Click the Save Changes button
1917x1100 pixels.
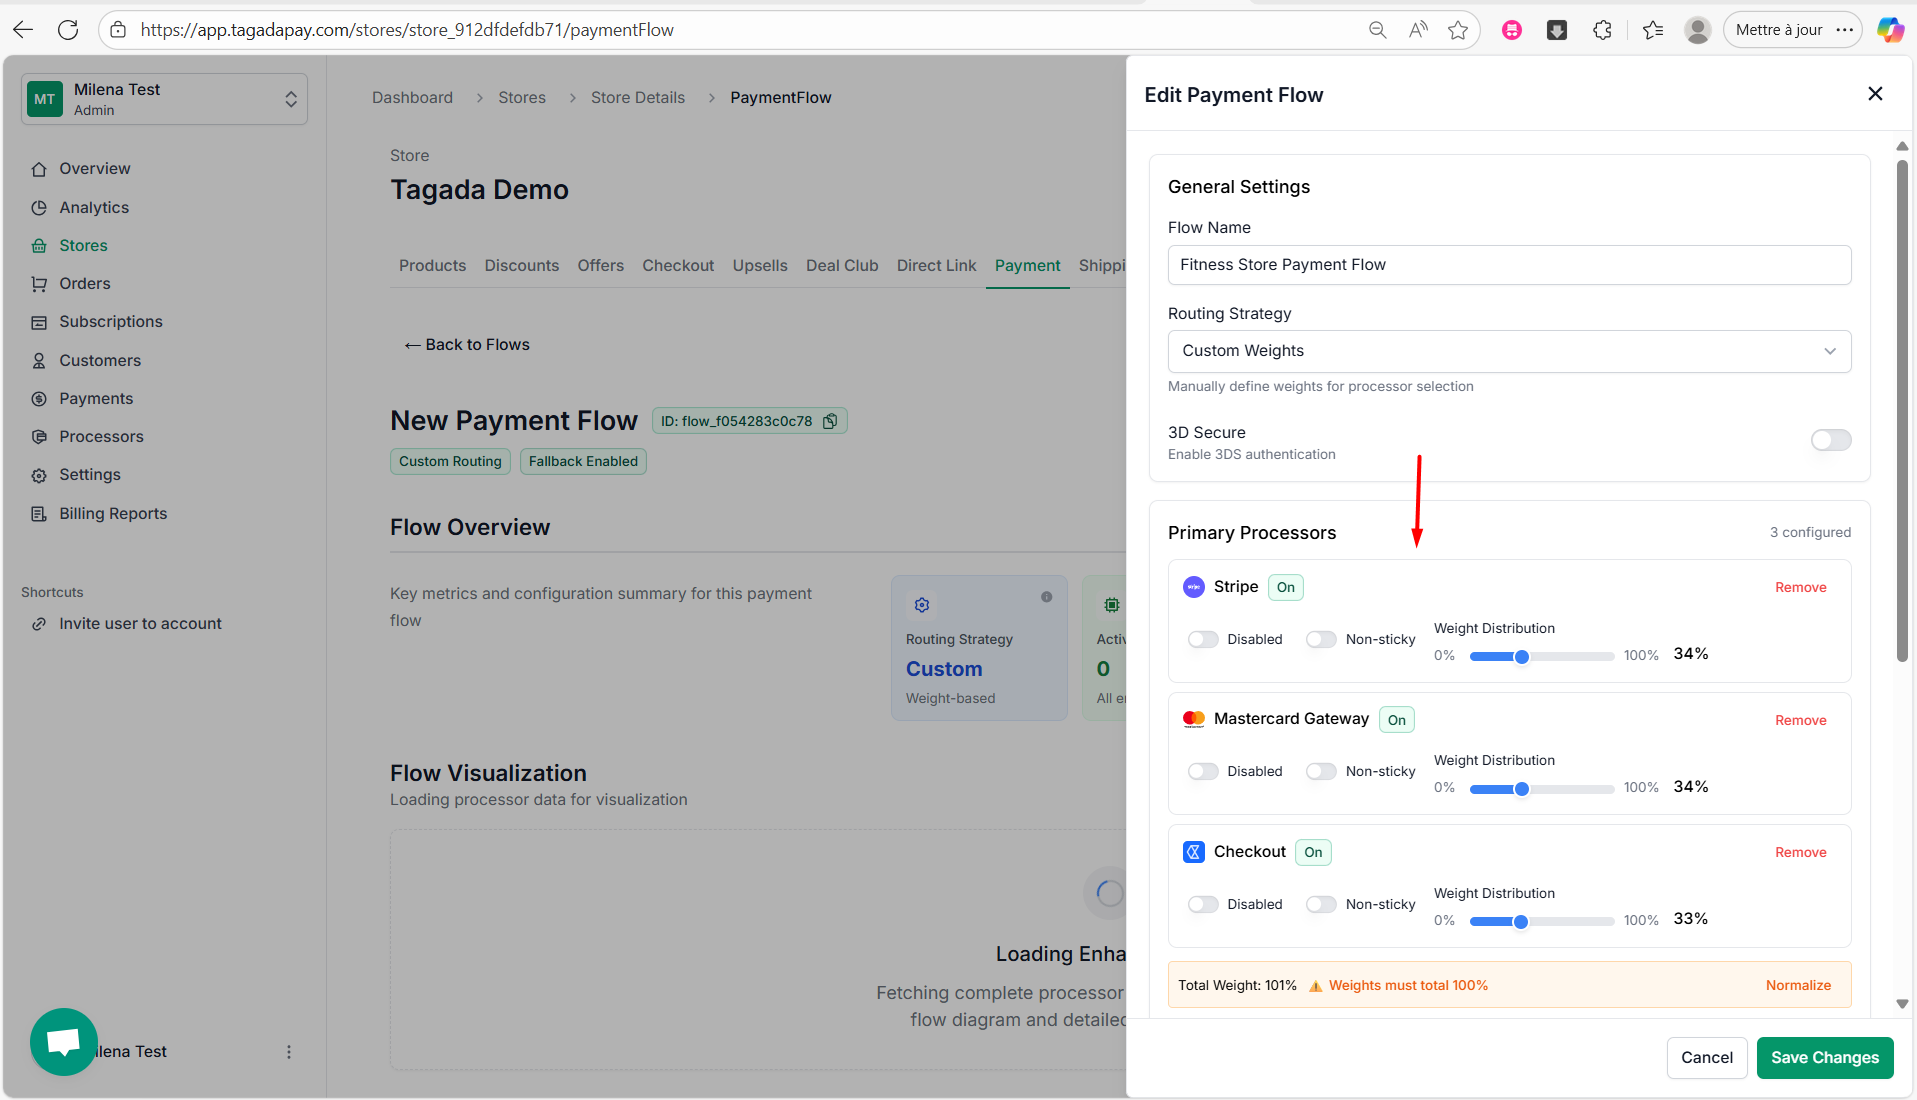click(1824, 1058)
